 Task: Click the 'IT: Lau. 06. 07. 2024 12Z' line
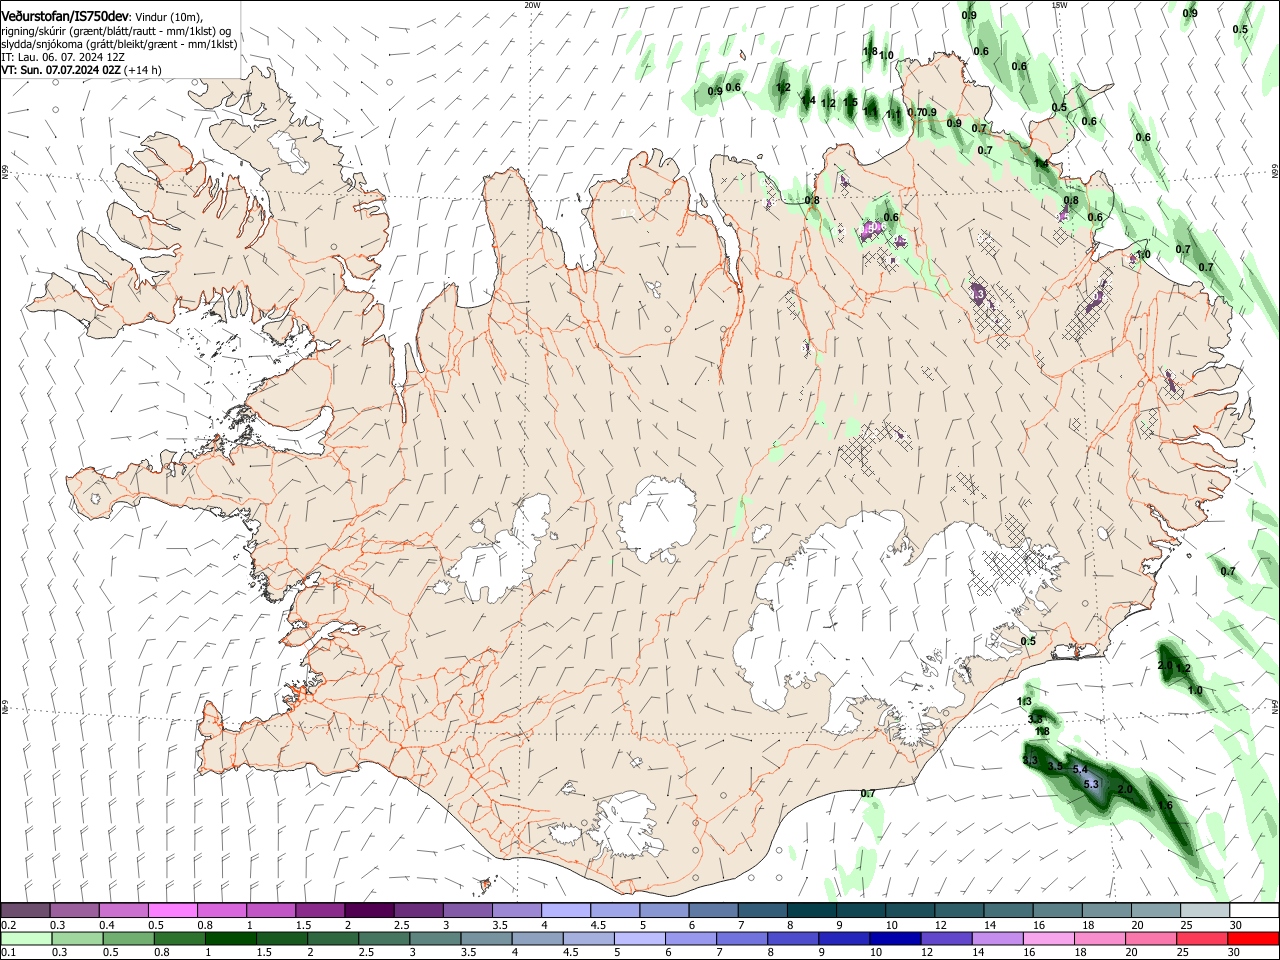[63, 57]
